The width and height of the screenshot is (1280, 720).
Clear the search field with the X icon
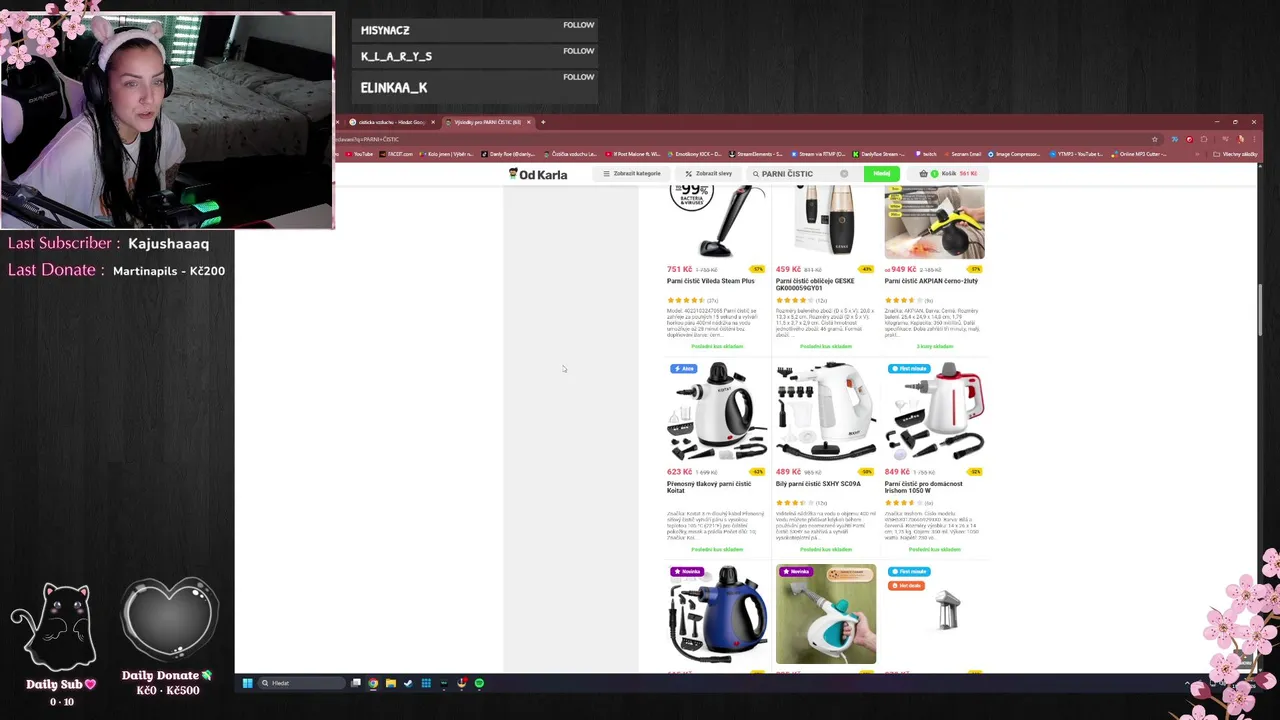click(x=844, y=174)
